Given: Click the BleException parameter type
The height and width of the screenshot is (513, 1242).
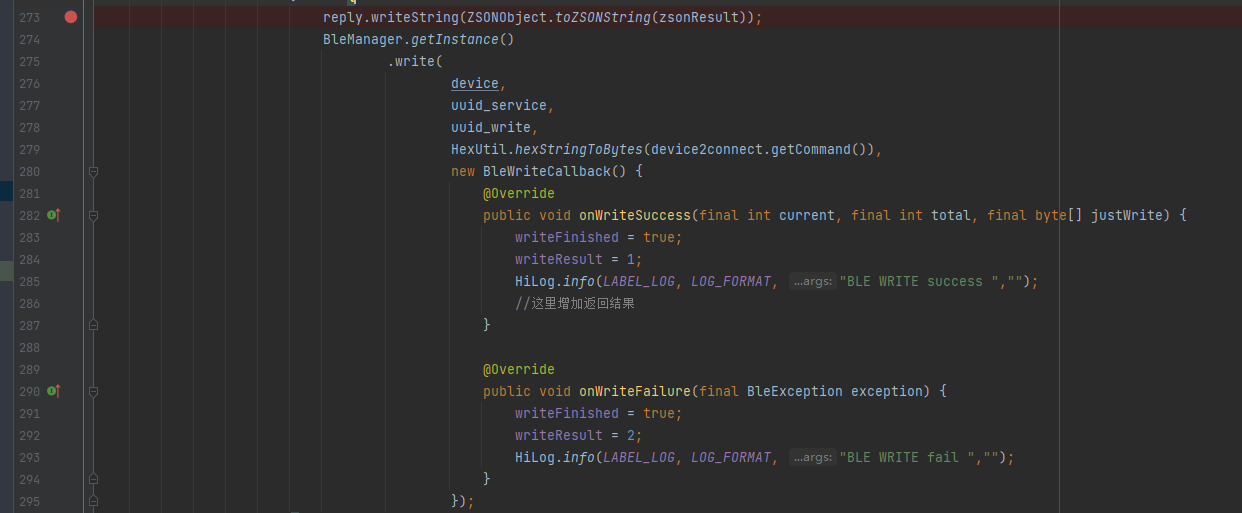Looking at the screenshot, I should tap(795, 391).
